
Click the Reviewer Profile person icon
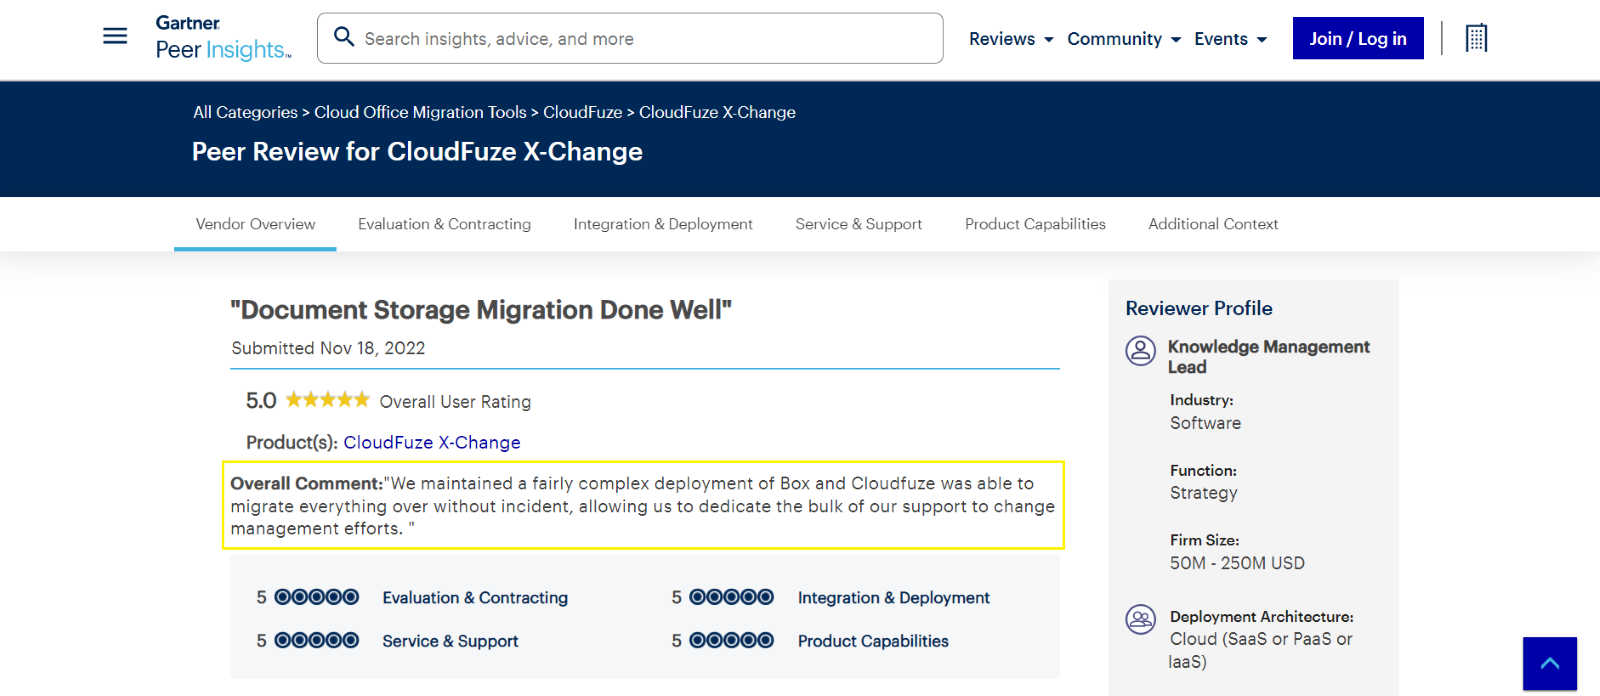pyautogui.click(x=1140, y=351)
